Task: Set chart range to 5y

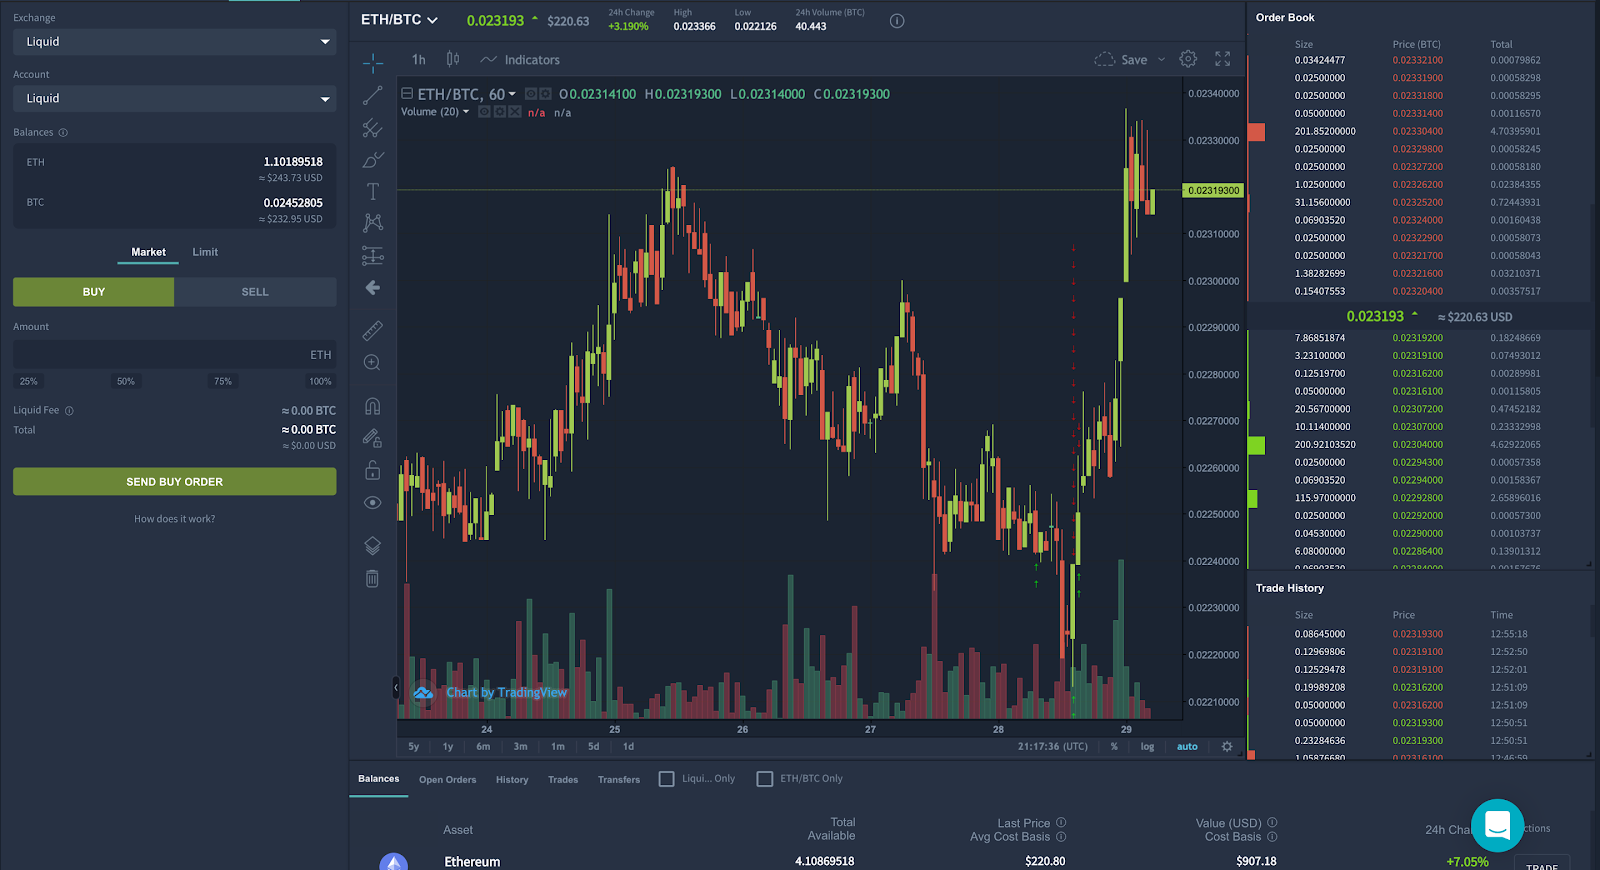Action: tap(414, 747)
